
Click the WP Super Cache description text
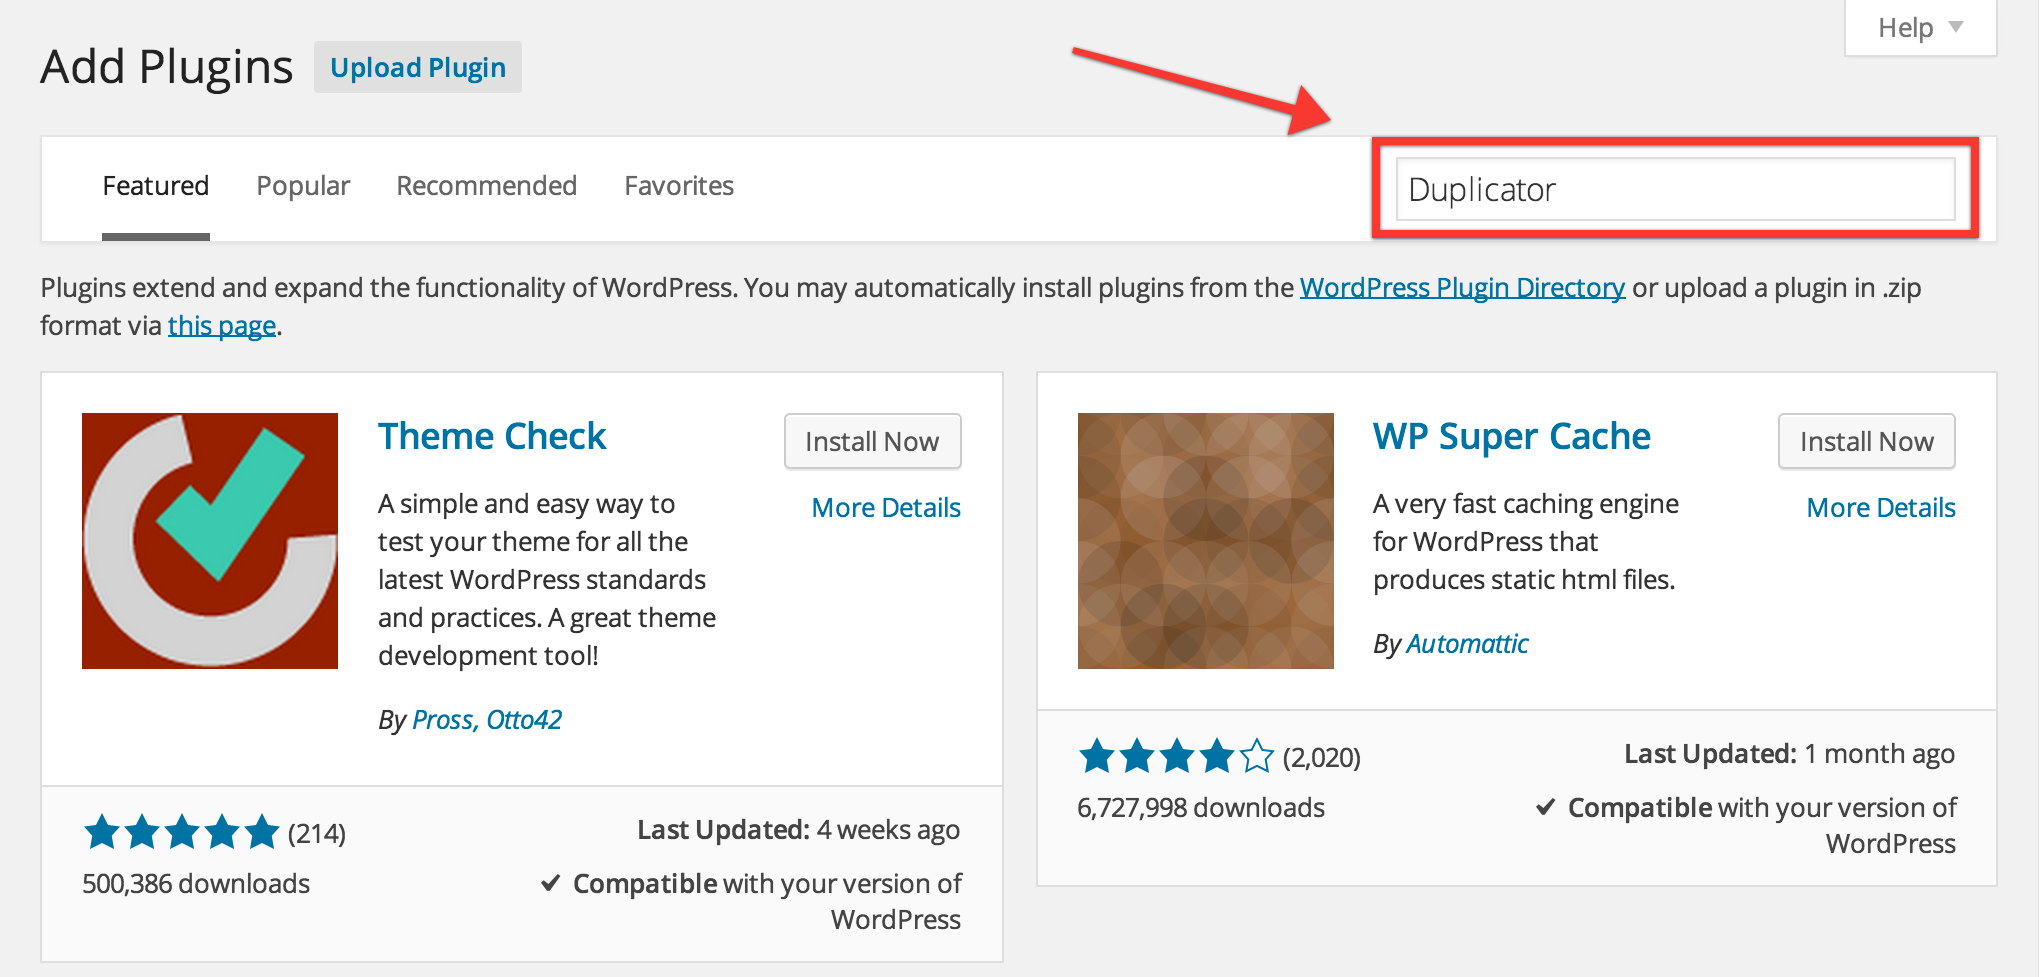pyautogui.click(x=1526, y=542)
